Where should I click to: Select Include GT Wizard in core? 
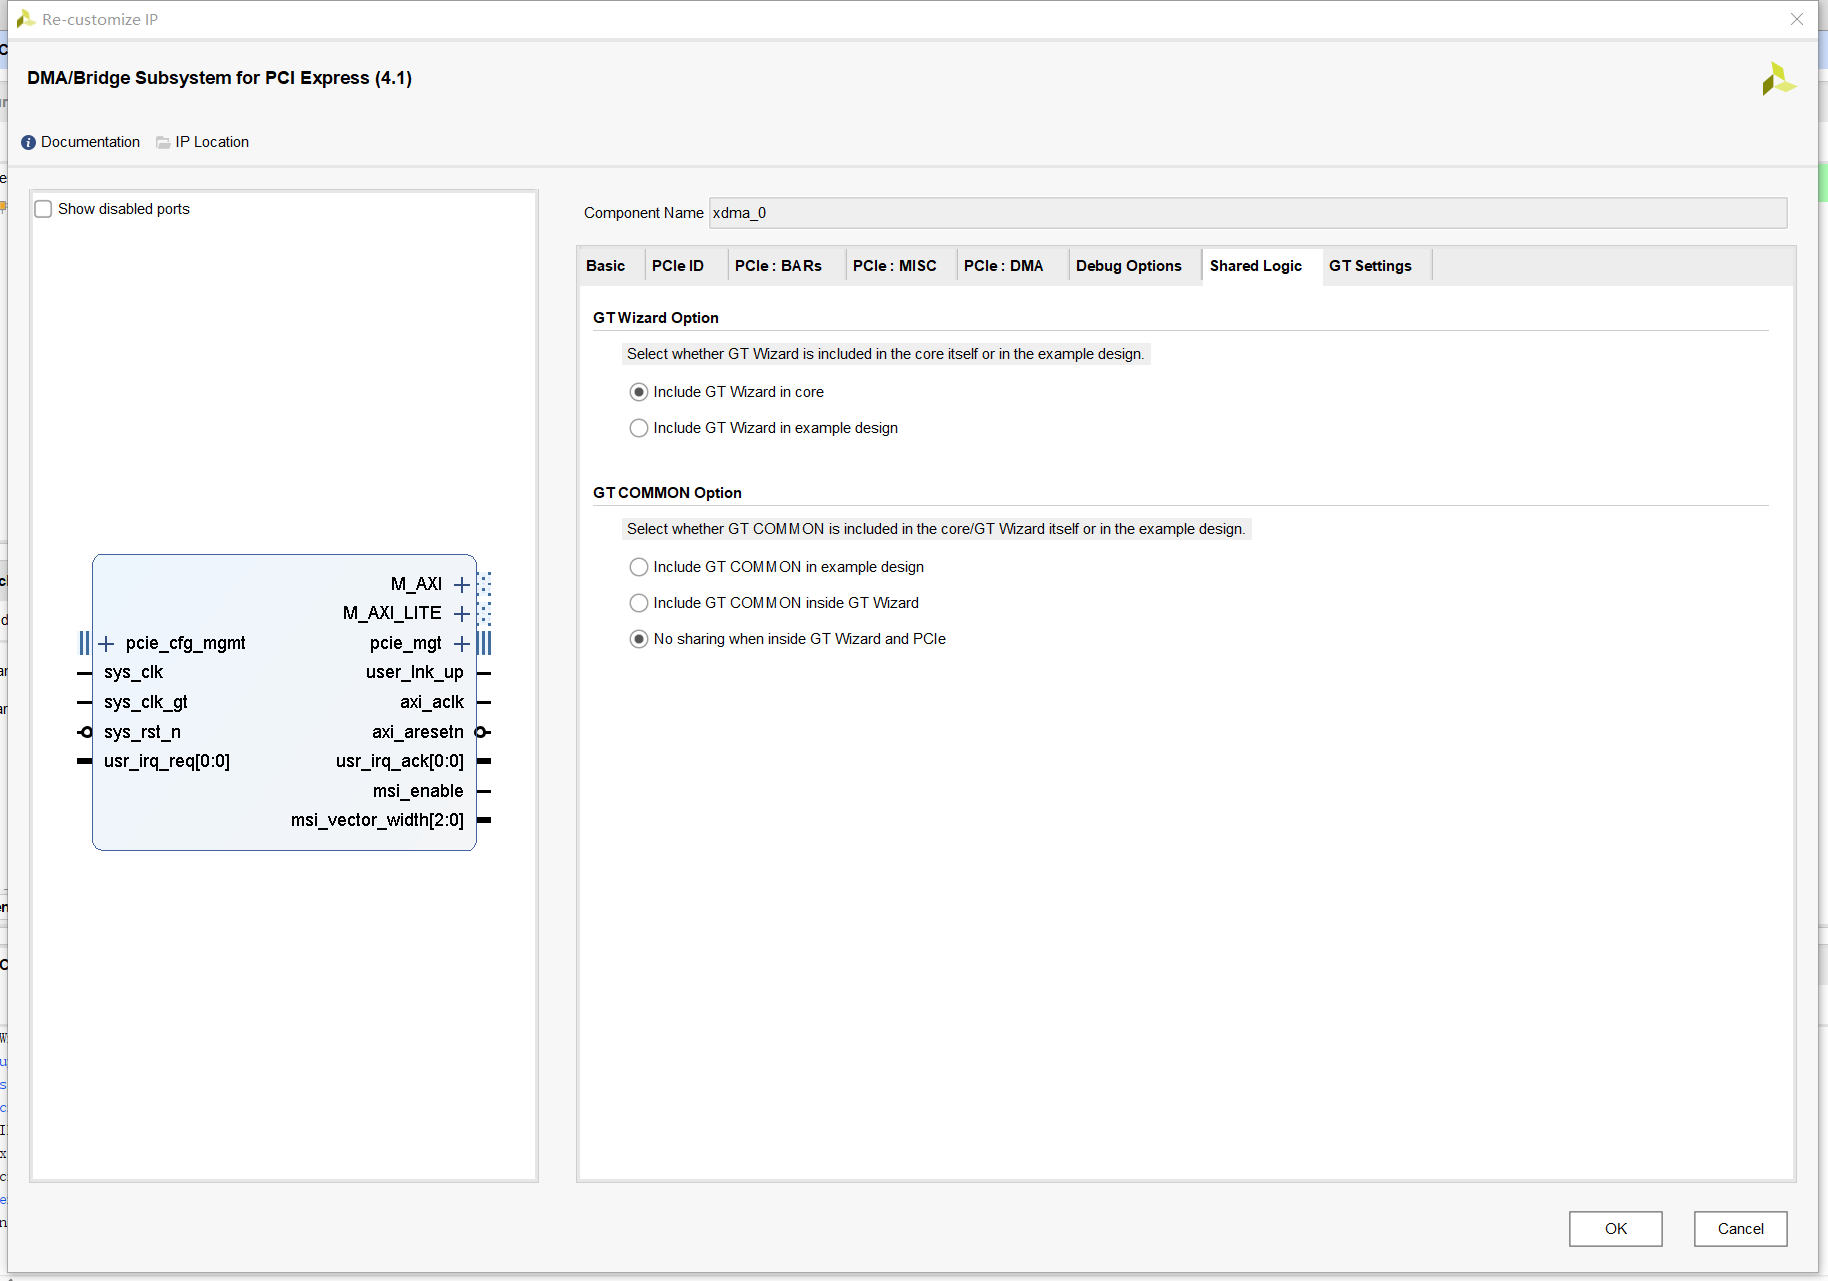click(639, 392)
